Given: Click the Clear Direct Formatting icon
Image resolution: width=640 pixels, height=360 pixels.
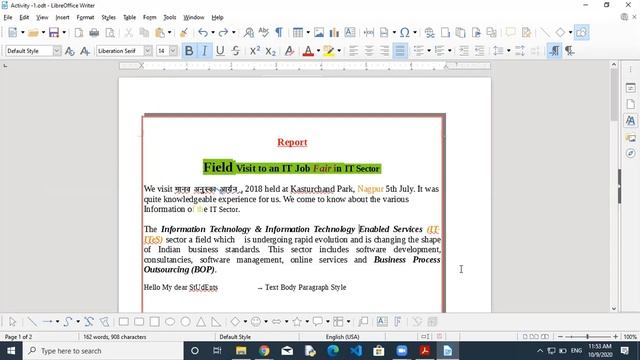Looking at the screenshot, I should [289, 51].
